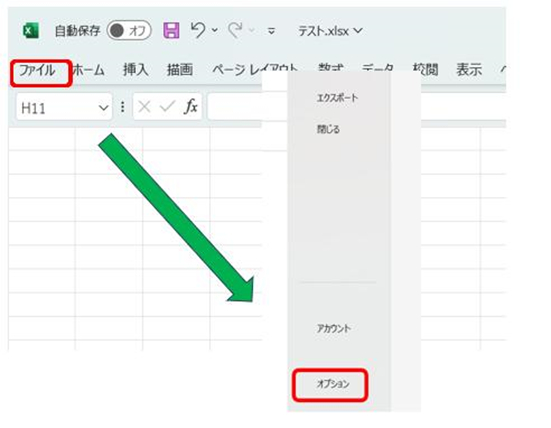
Task: Open the undo history dropdown arrow
Action: click(215, 31)
